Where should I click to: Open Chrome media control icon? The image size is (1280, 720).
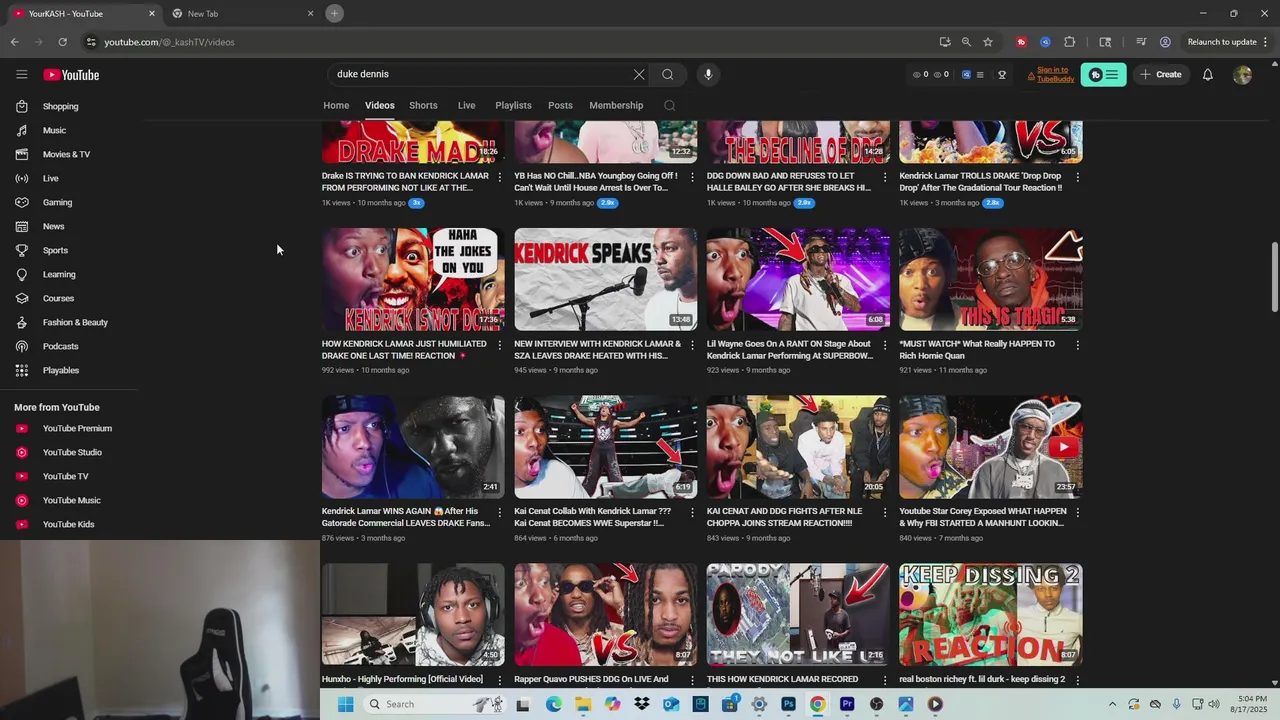(1141, 42)
